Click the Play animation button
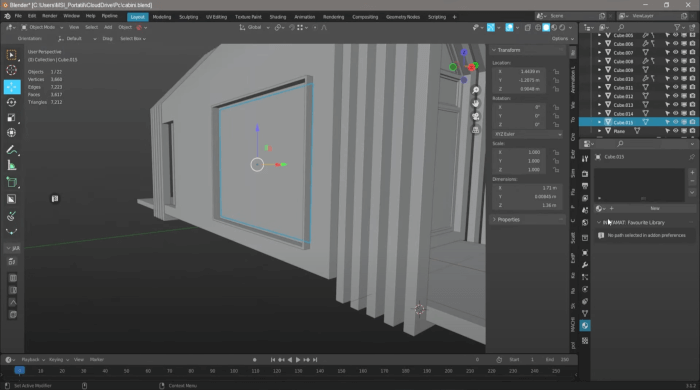This screenshot has height=390, width=700. coord(298,360)
